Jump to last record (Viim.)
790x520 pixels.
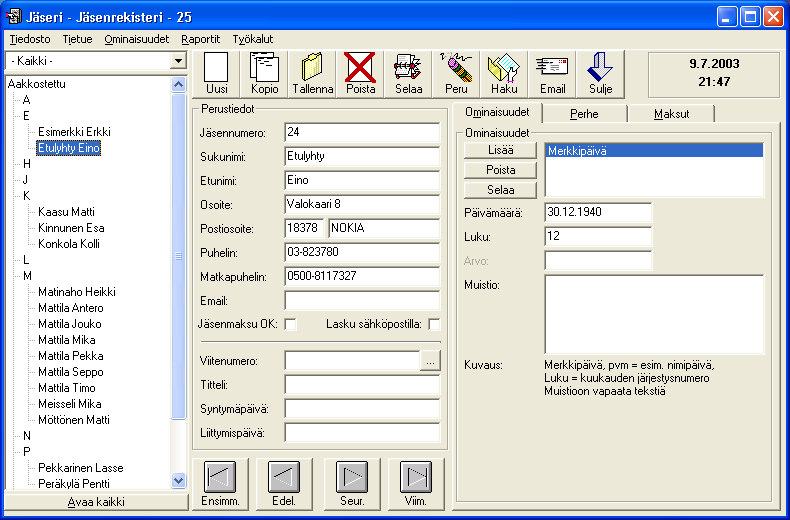pos(416,484)
